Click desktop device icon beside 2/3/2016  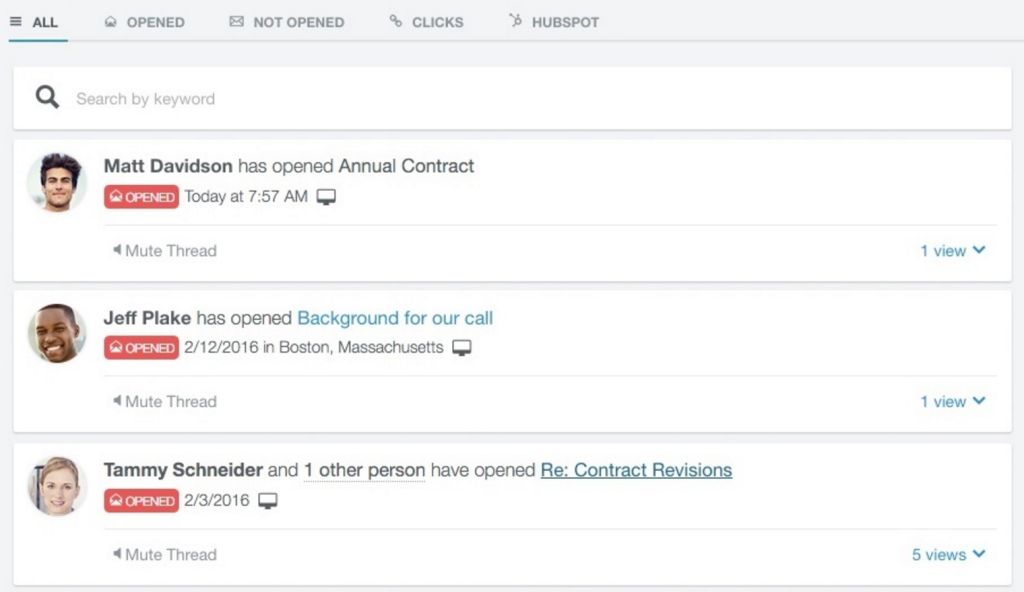[268, 501]
